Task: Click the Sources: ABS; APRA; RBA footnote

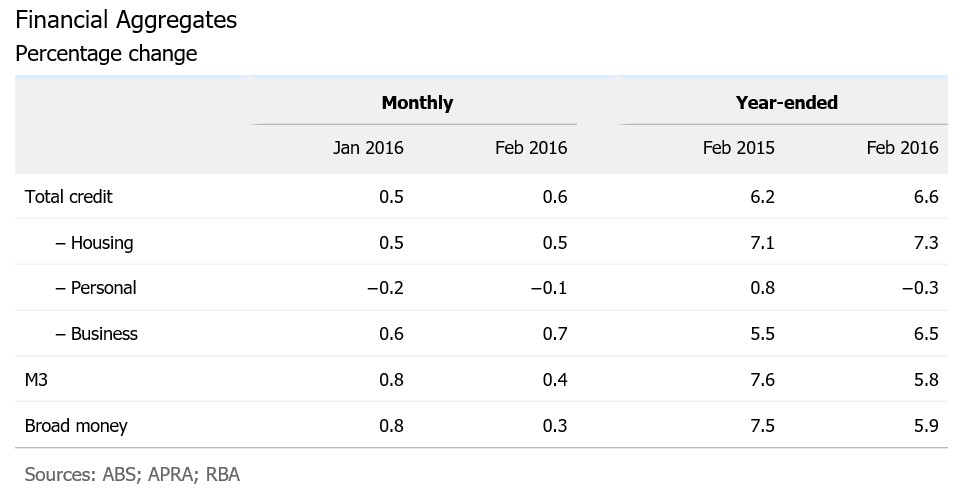Action: (132, 474)
